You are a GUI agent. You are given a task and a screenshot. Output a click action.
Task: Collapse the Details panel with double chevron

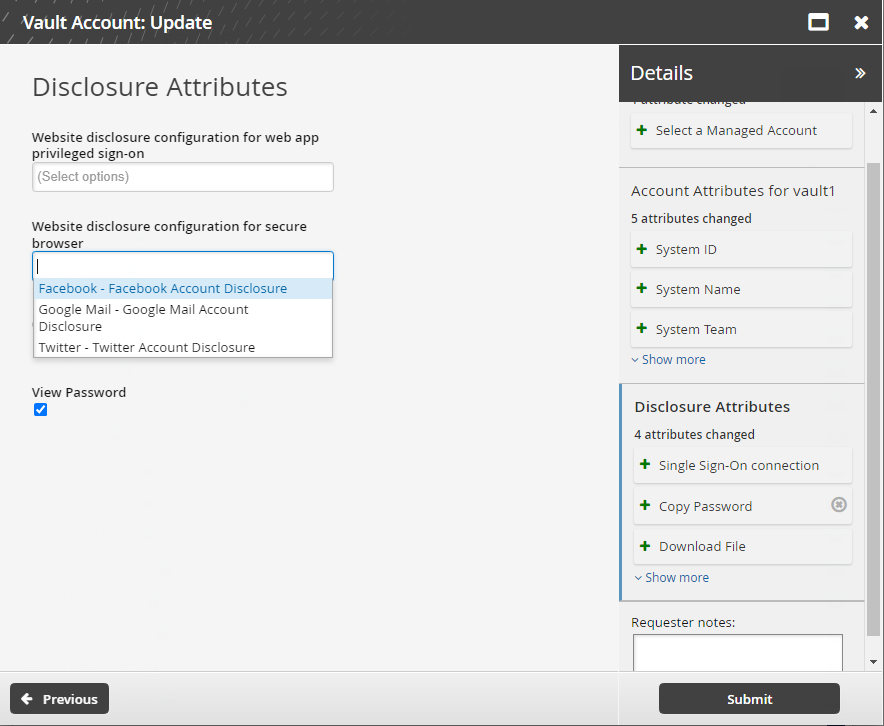[860, 73]
